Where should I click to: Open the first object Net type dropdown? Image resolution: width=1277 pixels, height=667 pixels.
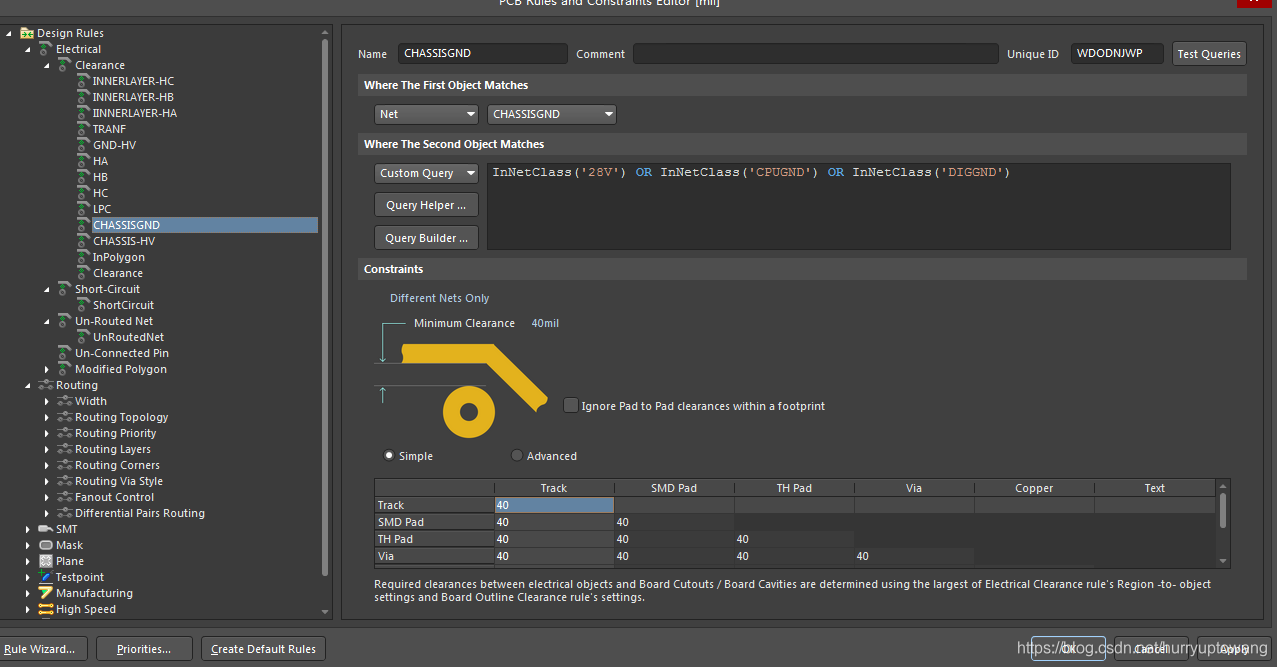click(427, 114)
